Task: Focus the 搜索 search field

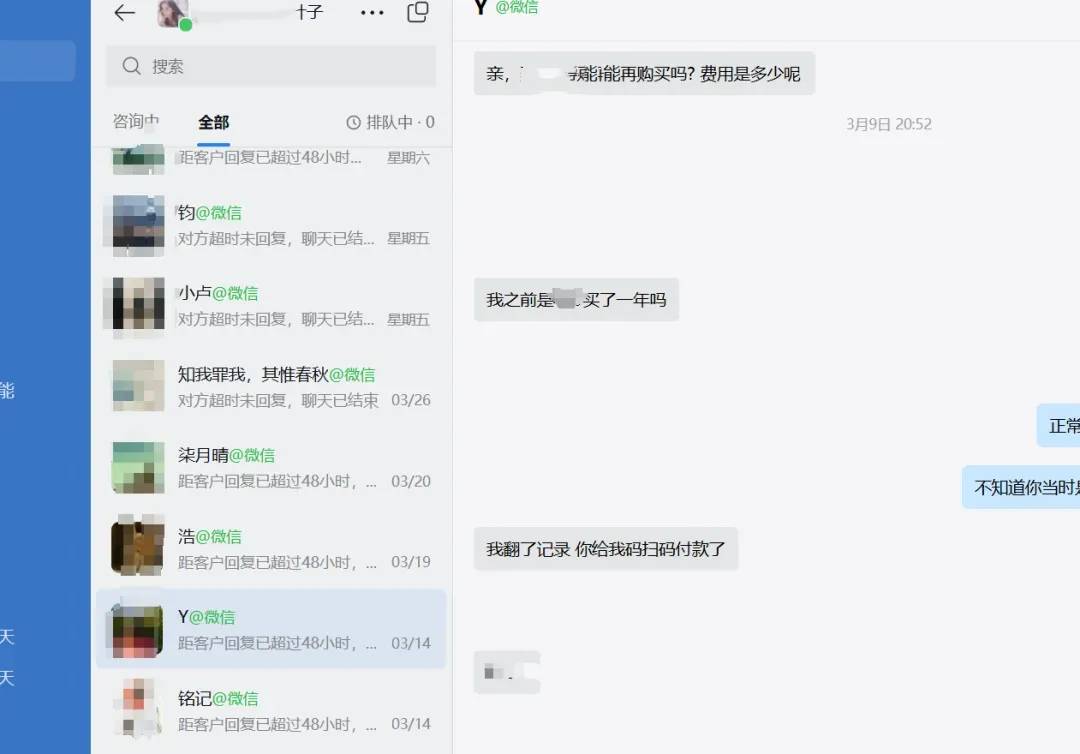Action: 271,65
